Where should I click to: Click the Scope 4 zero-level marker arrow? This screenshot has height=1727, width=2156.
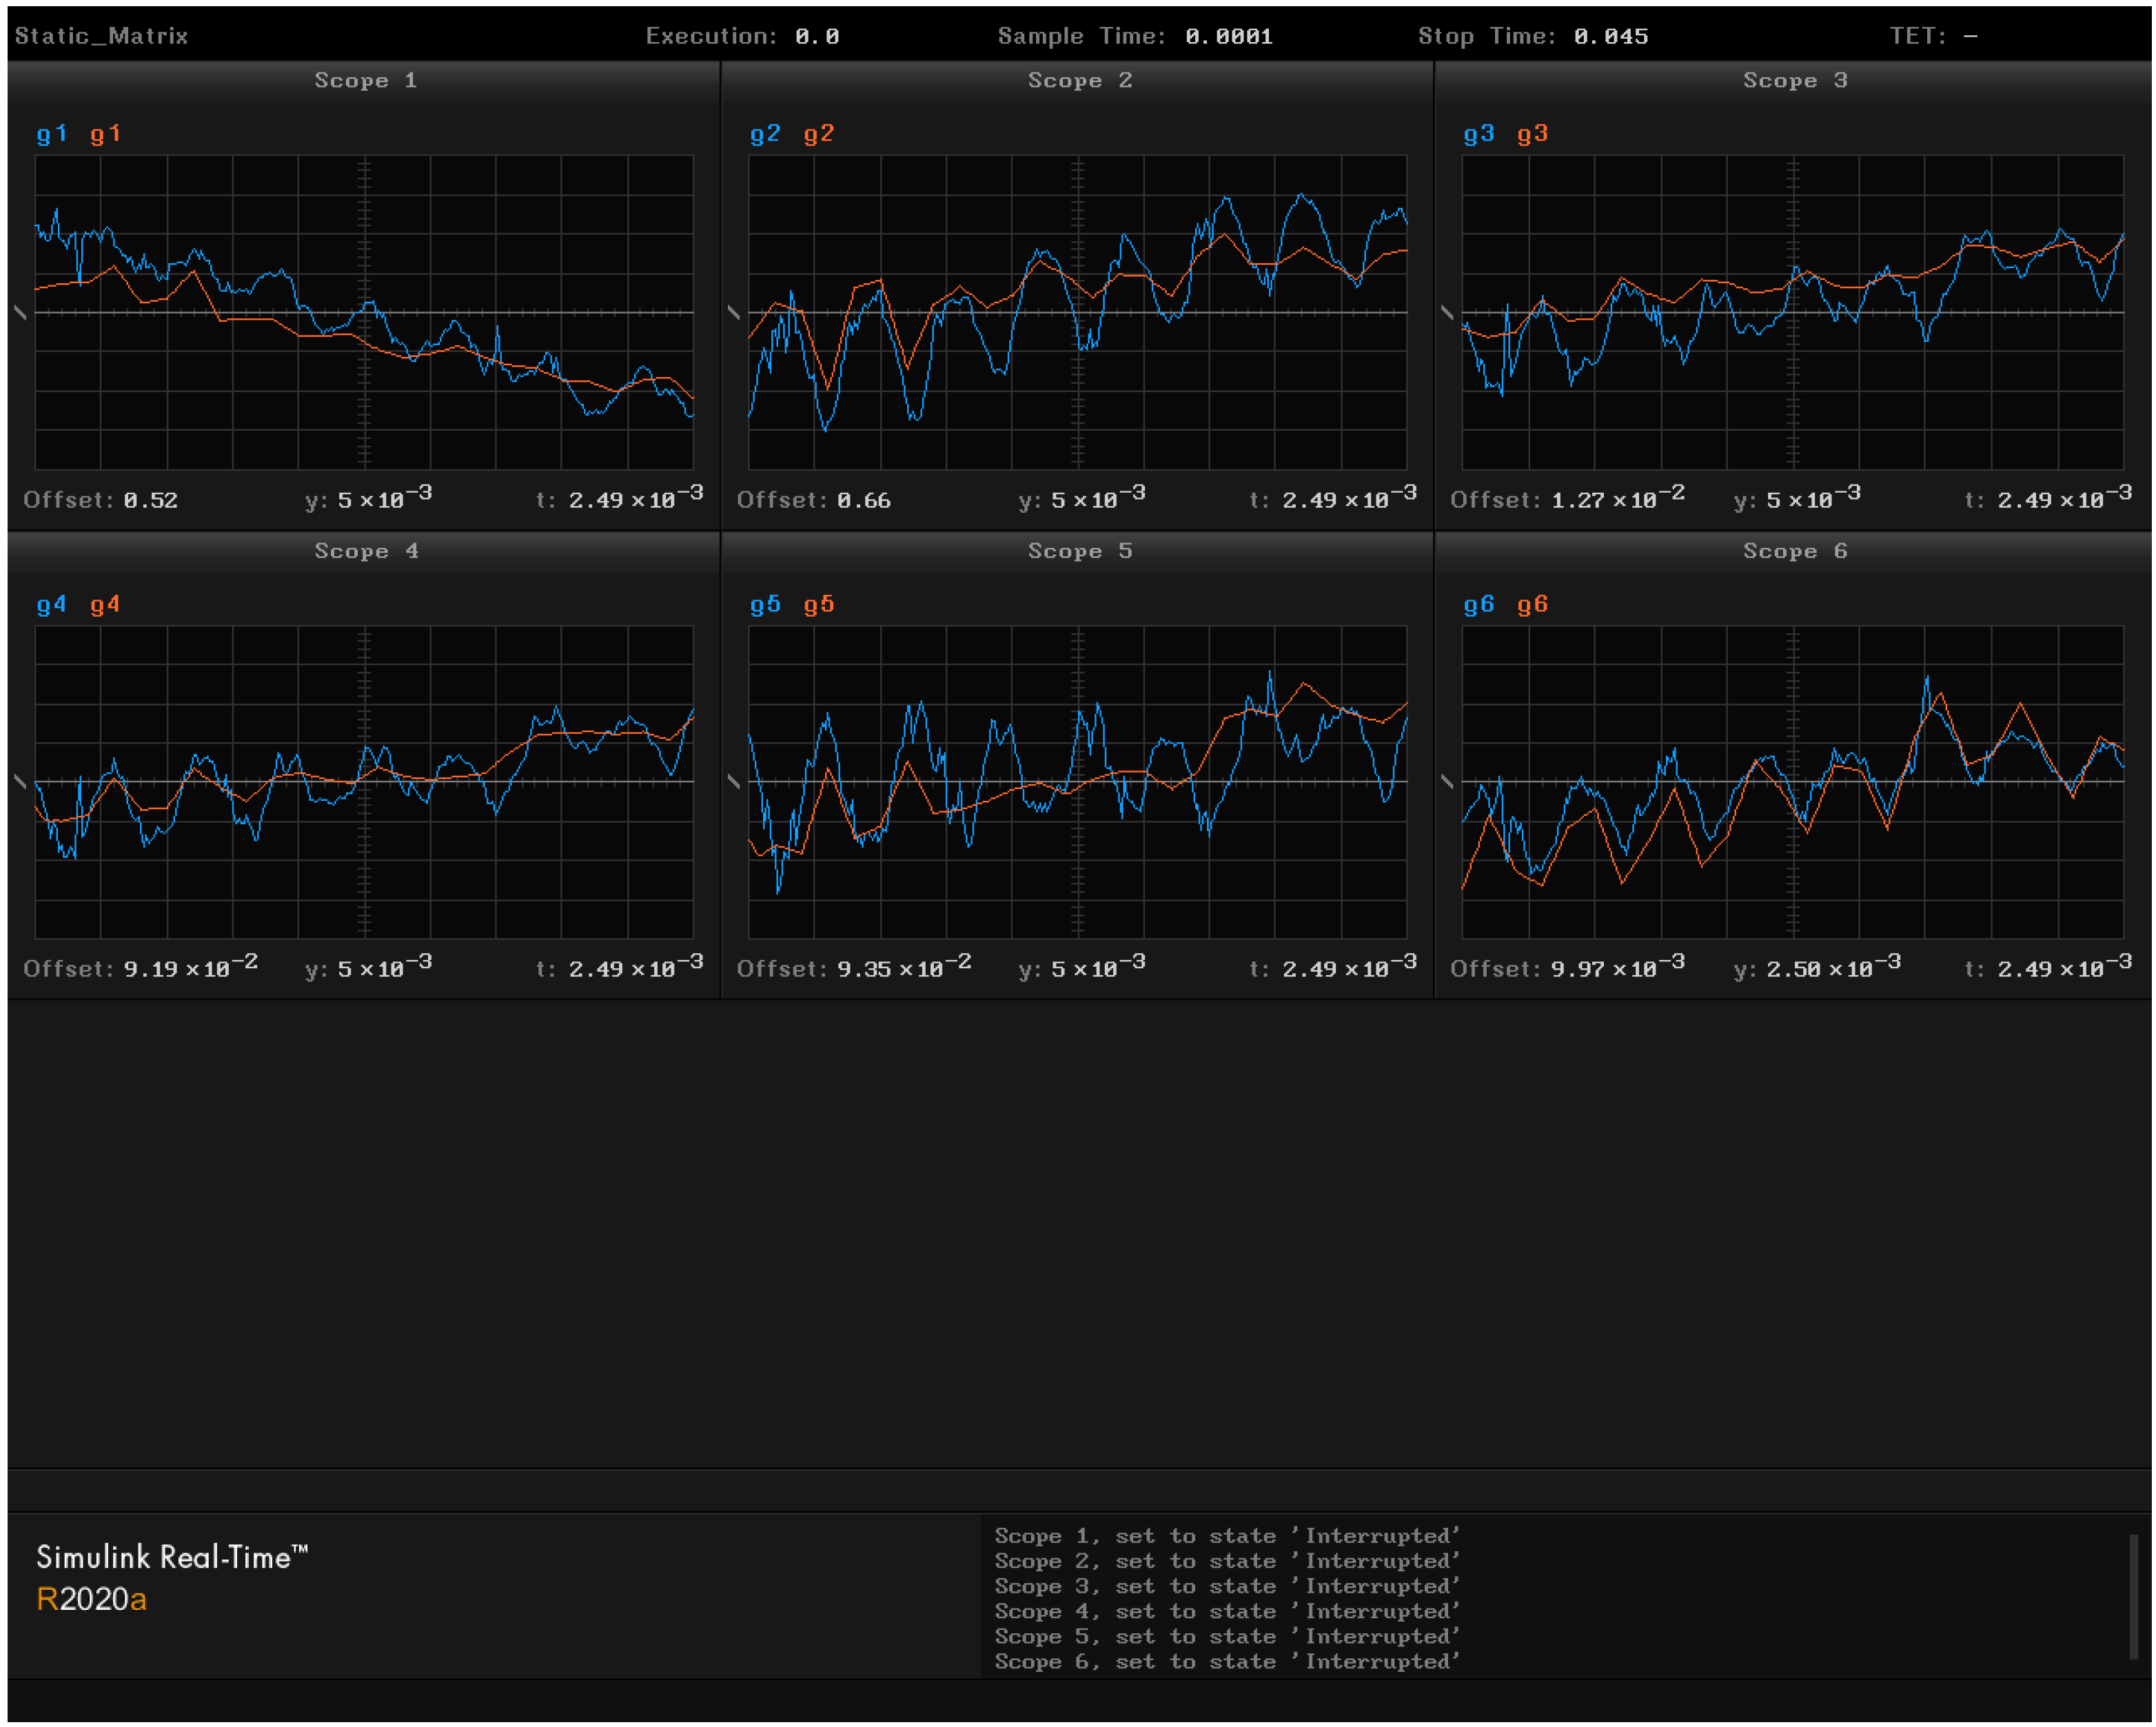pos(20,782)
